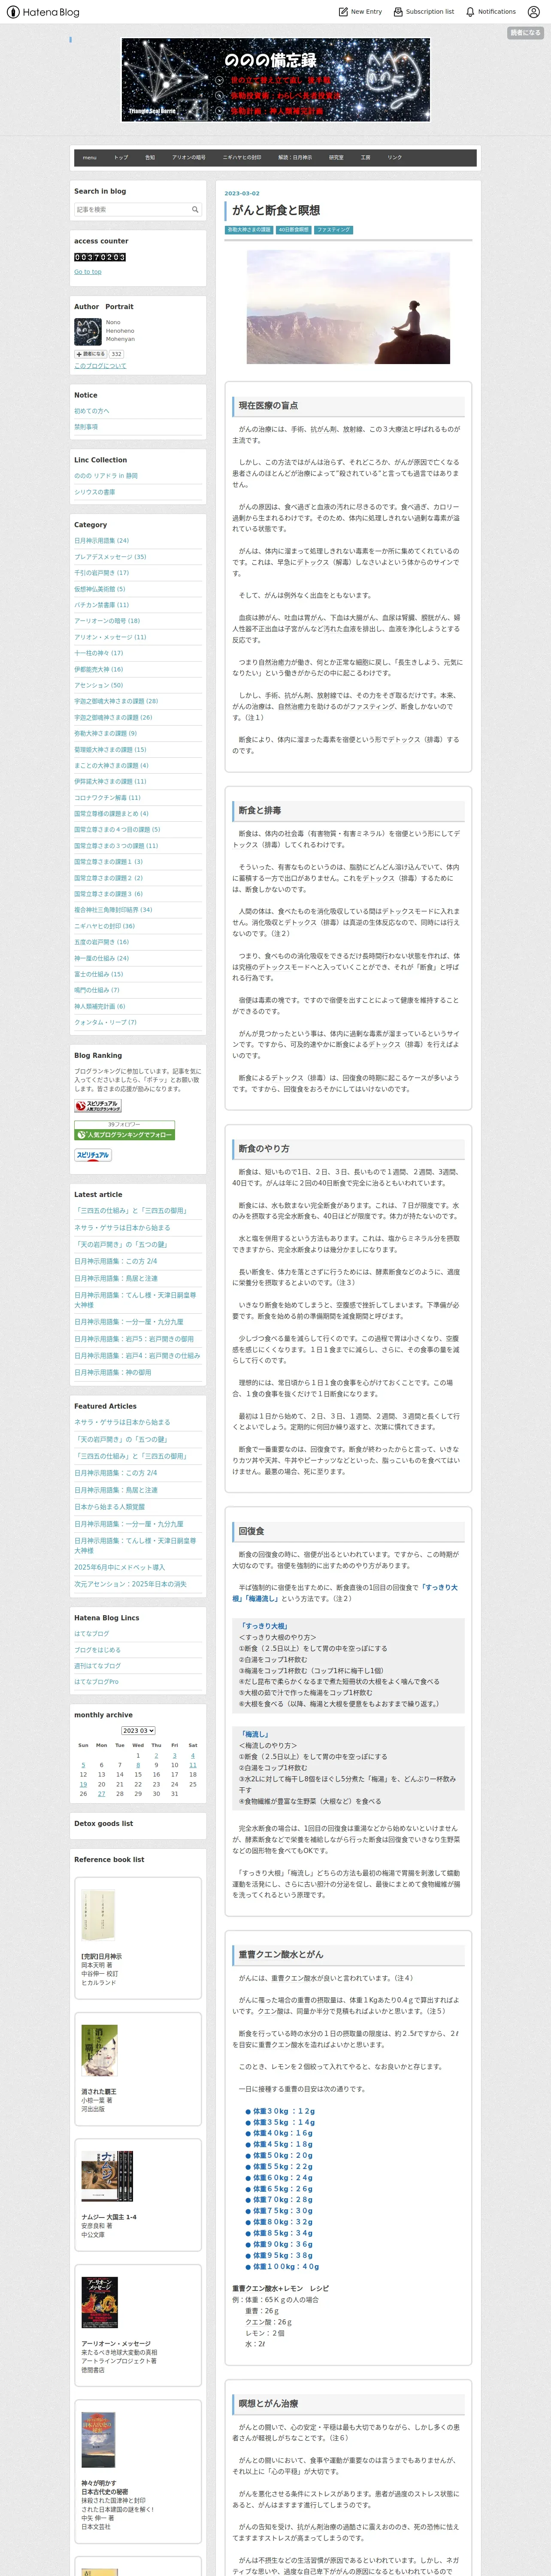
Task: Click the author portrait image
Action: coord(88,332)
